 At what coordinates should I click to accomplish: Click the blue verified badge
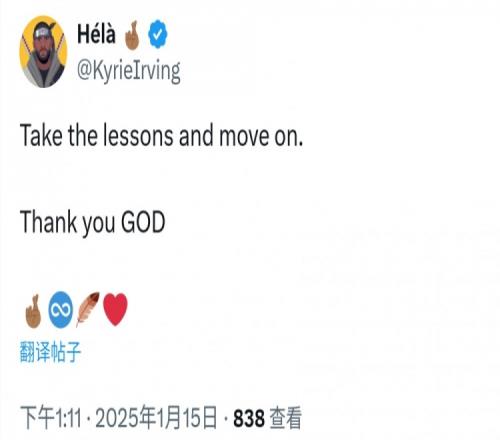[x=158, y=34]
